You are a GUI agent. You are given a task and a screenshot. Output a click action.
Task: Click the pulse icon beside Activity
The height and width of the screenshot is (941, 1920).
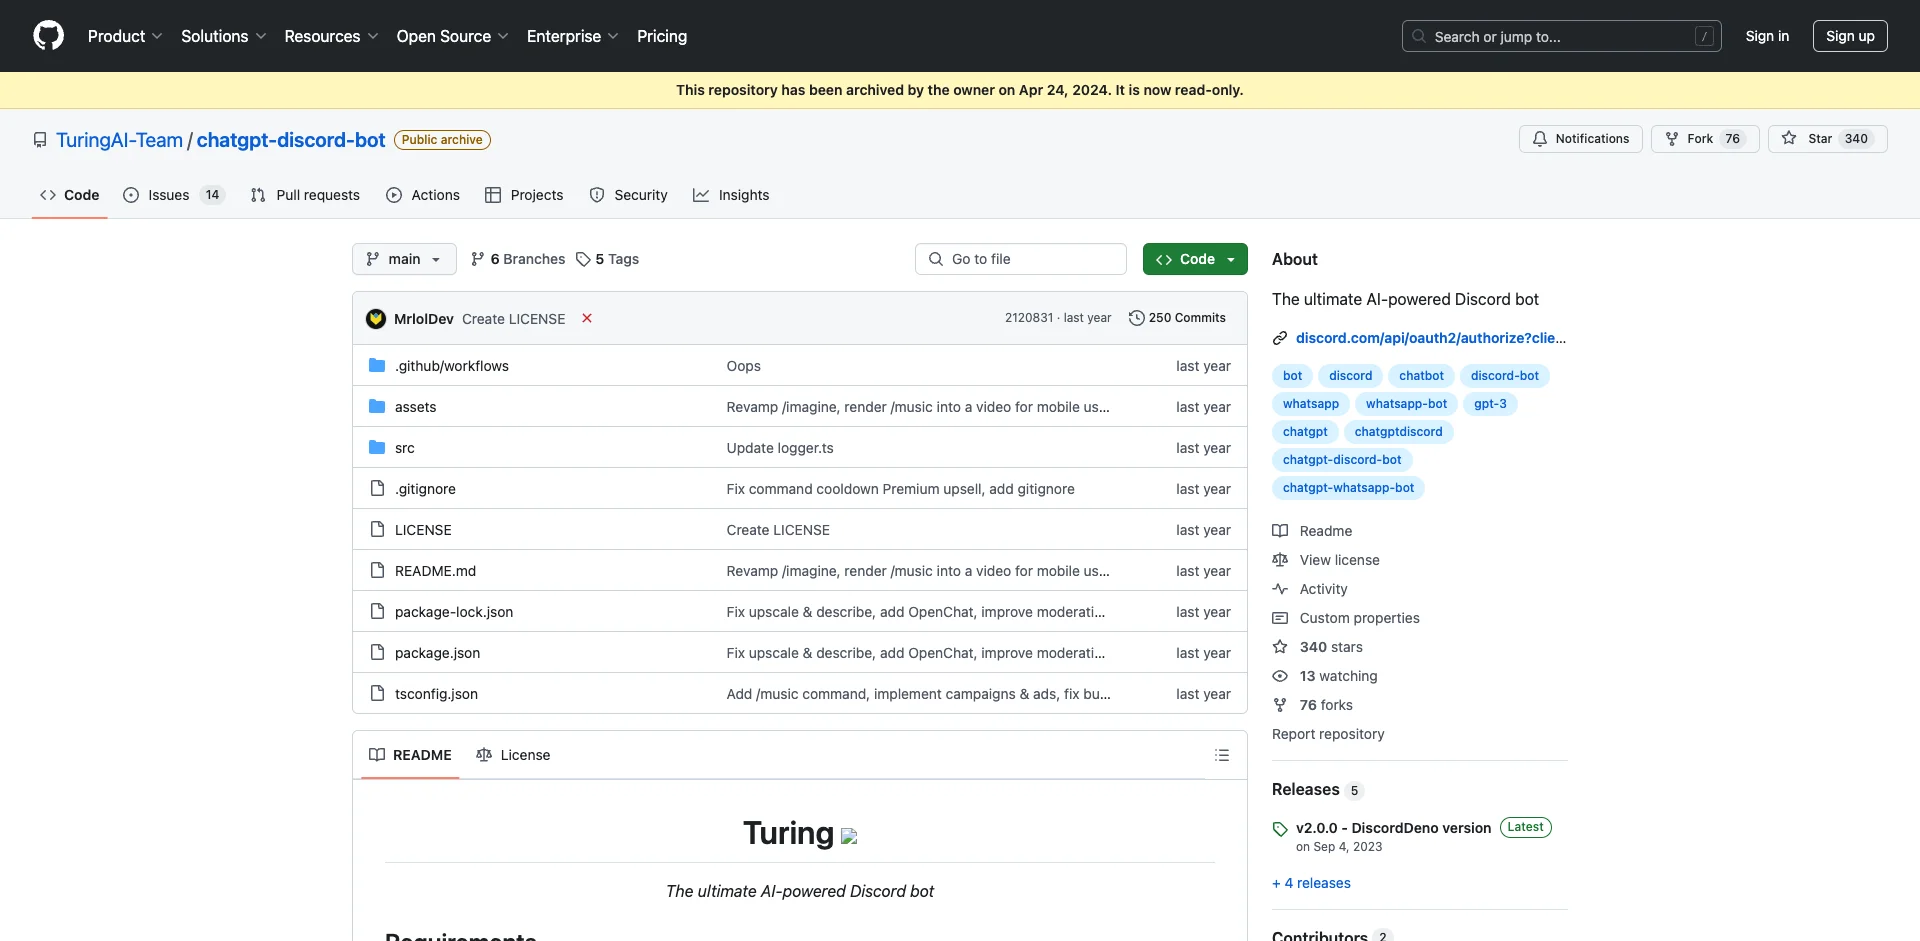click(1280, 589)
